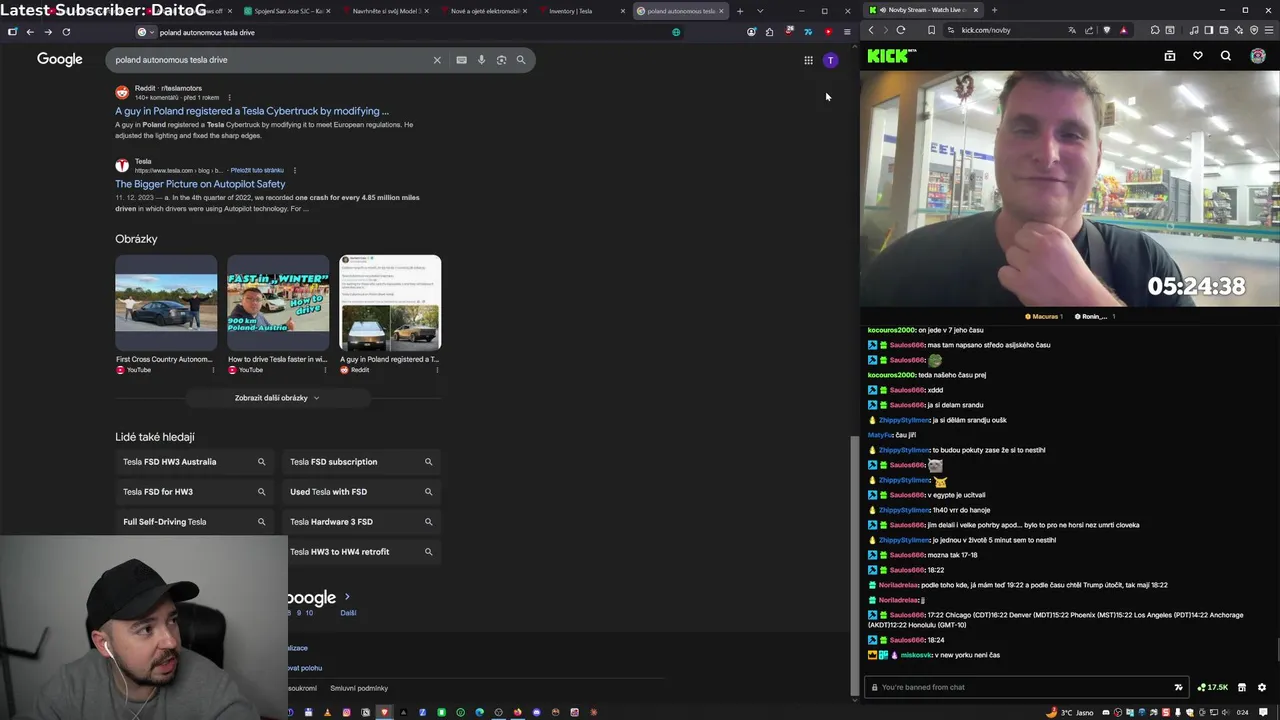
Task: Reload page in left browser window
Action: coord(66,32)
